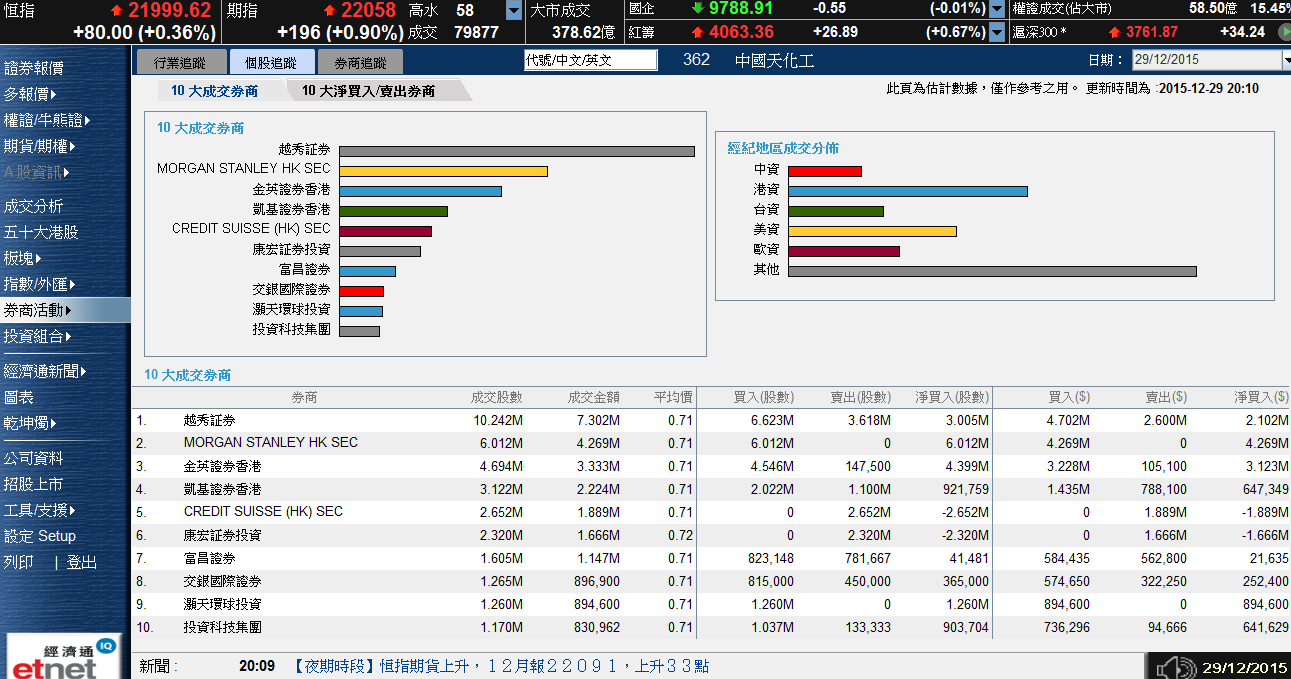Screen dimensions: 1291x679
Task: Expand the 權證/牛熊證 sidebar menu
Action: click(47, 120)
